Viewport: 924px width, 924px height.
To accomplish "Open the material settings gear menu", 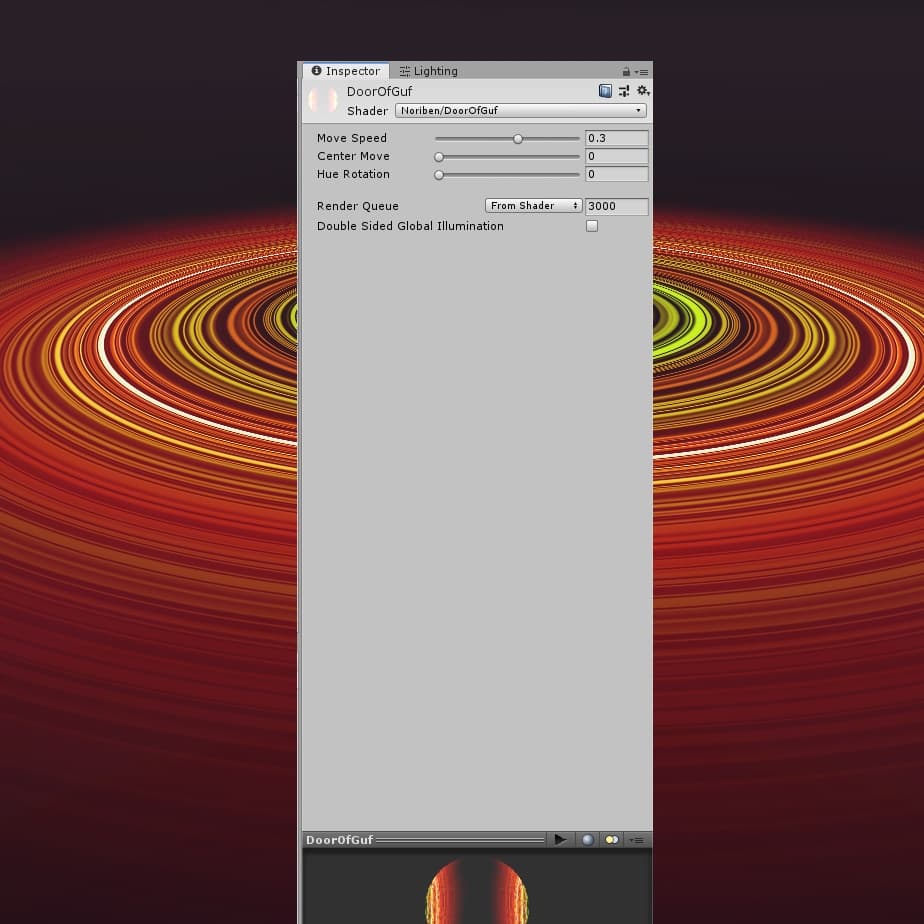I will pos(643,91).
